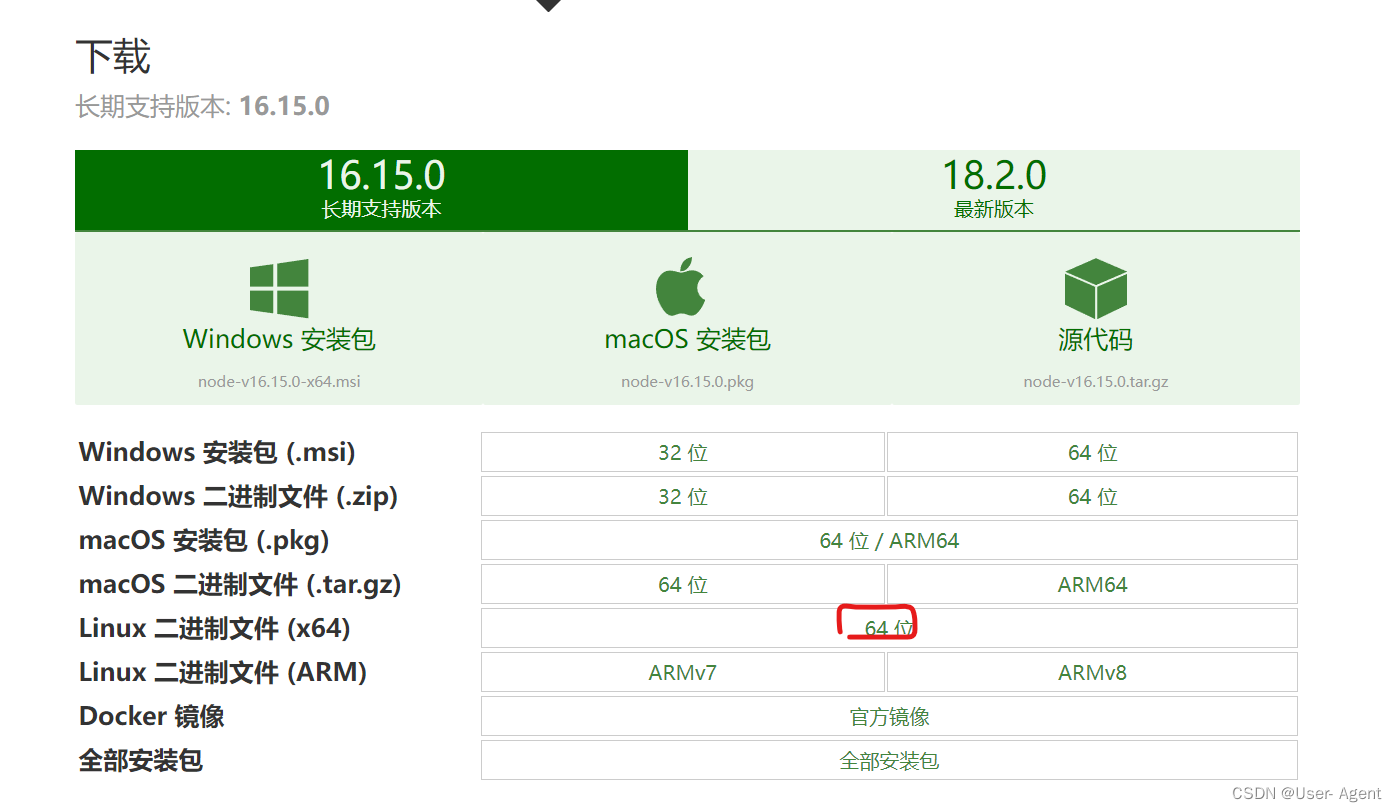This screenshot has width=1397, height=812.
Task: Click the Linux 二进制文件 (x64) row label
Action: click(x=215, y=628)
